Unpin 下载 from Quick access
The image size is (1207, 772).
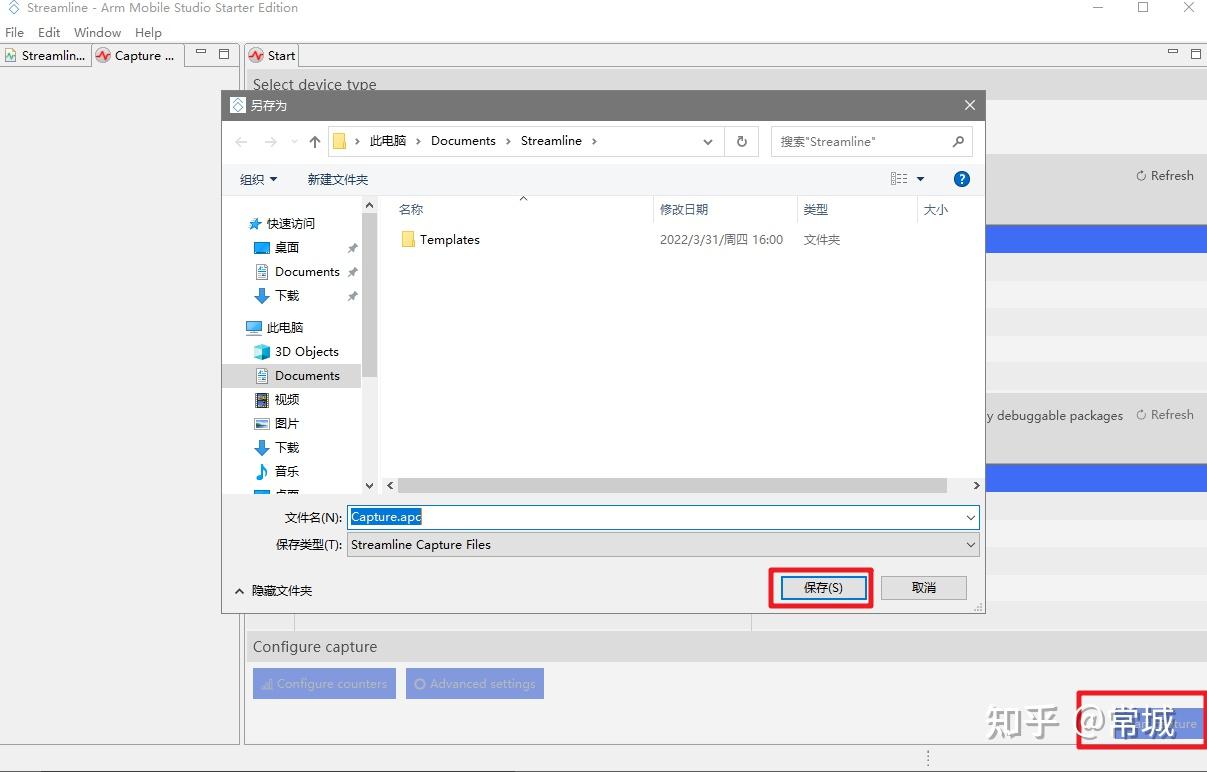point(352,296)
